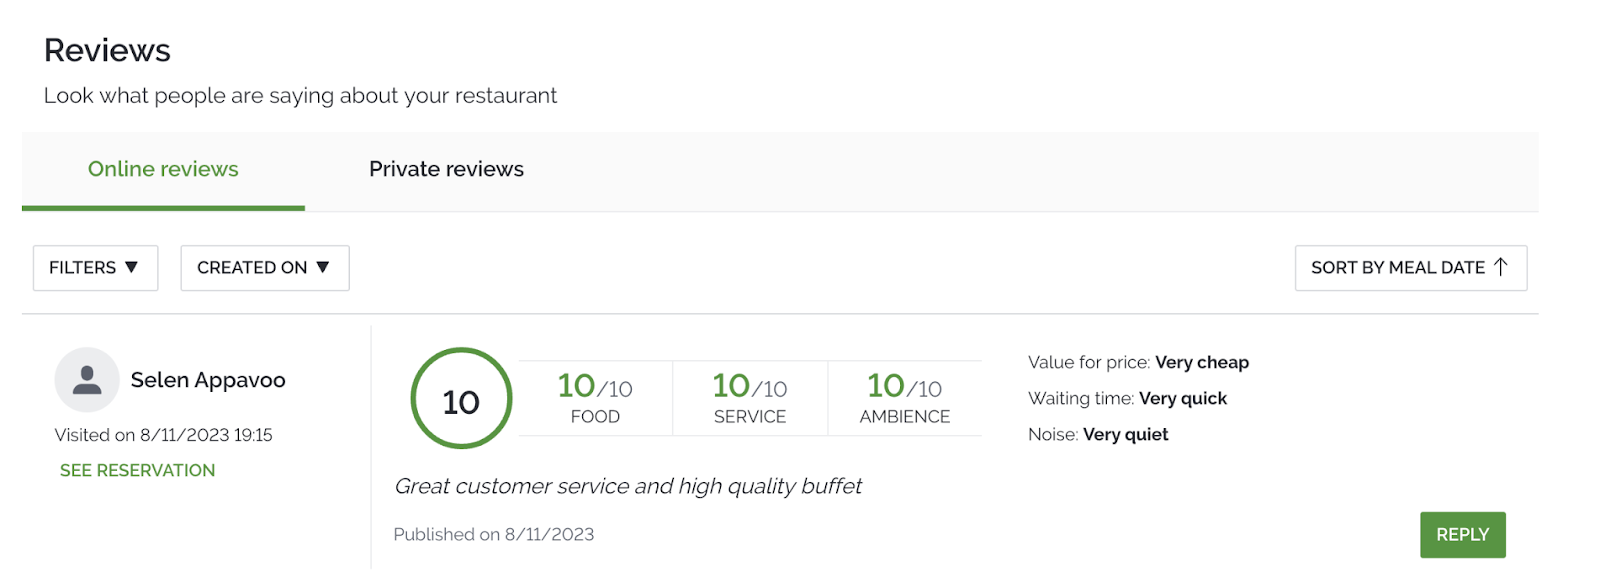Screen dimensions: 1600x585
Task: Click the Service 10/10 rating
Action: 750,398
